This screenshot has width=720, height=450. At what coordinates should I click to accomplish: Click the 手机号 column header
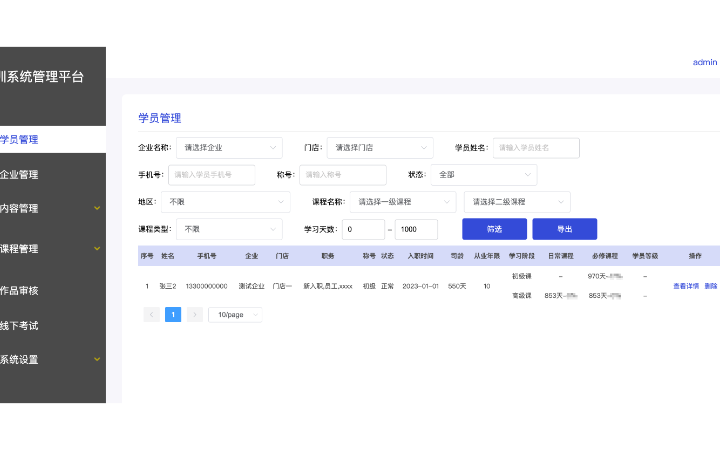[x=207, y=256]
